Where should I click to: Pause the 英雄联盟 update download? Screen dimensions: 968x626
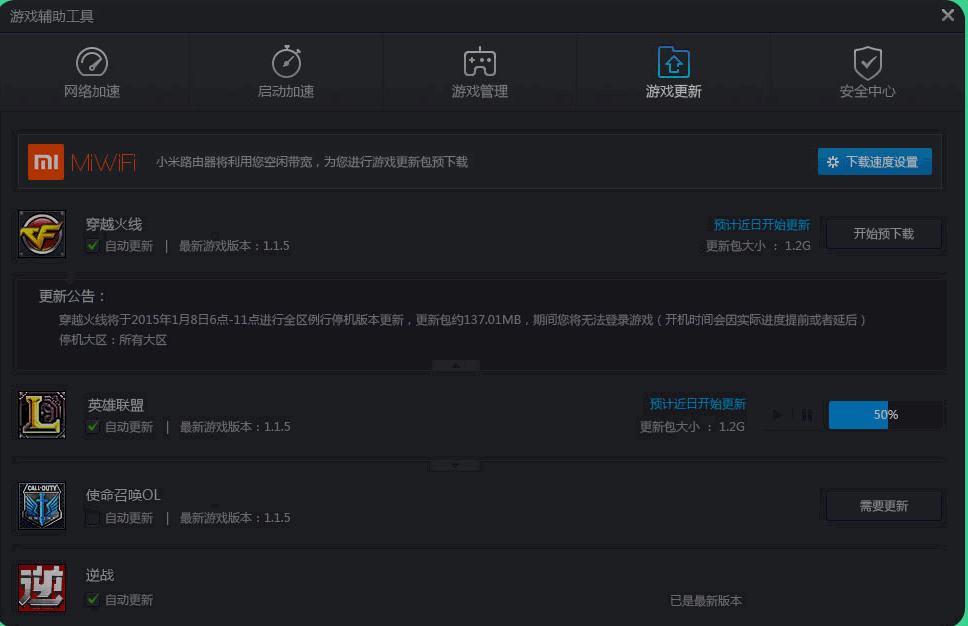tap(807, 415)
